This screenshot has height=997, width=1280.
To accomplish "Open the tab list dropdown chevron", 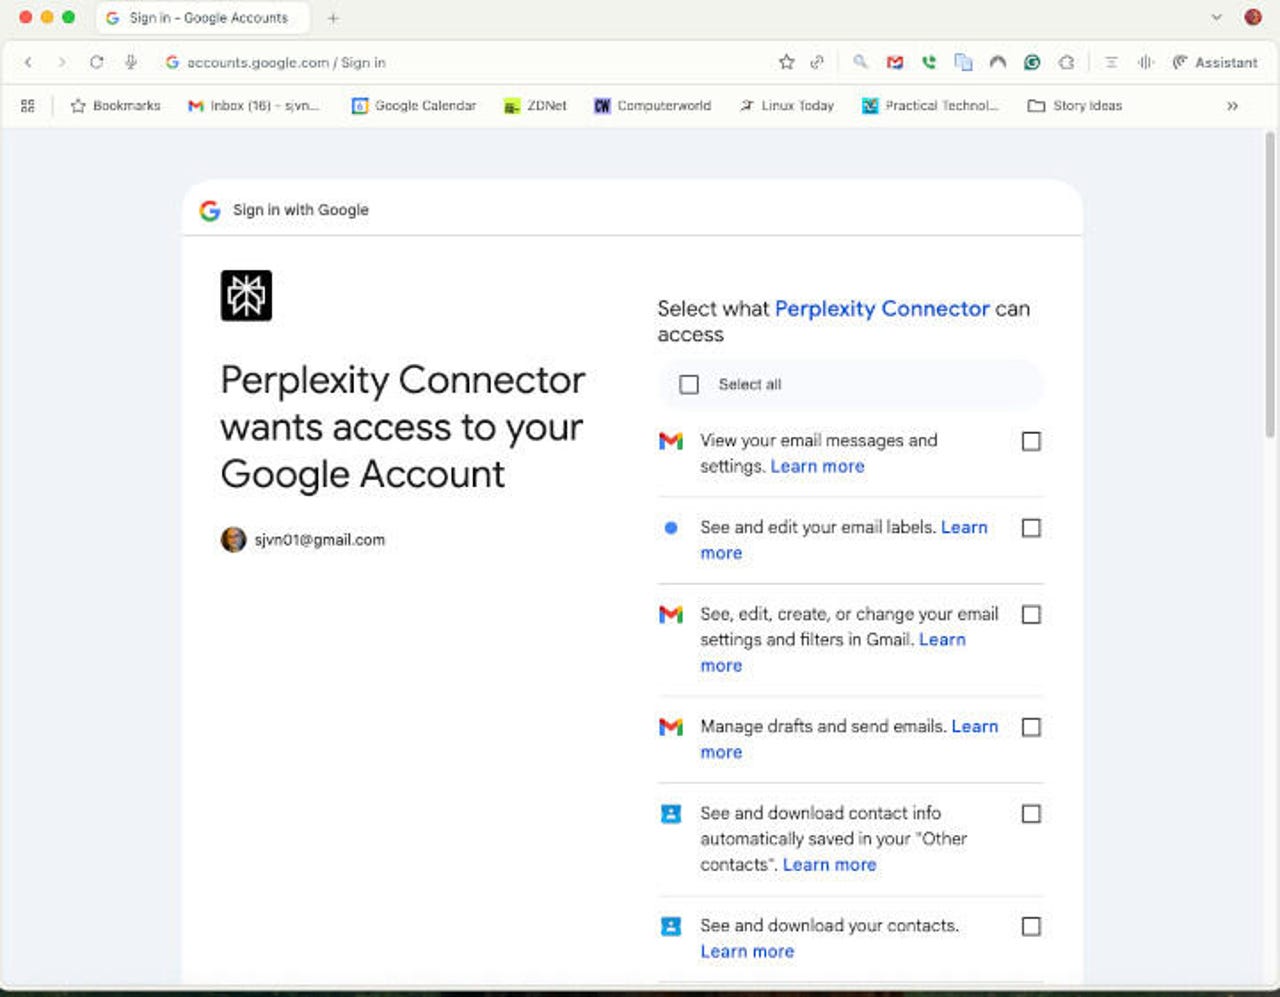I will 1216,17.
